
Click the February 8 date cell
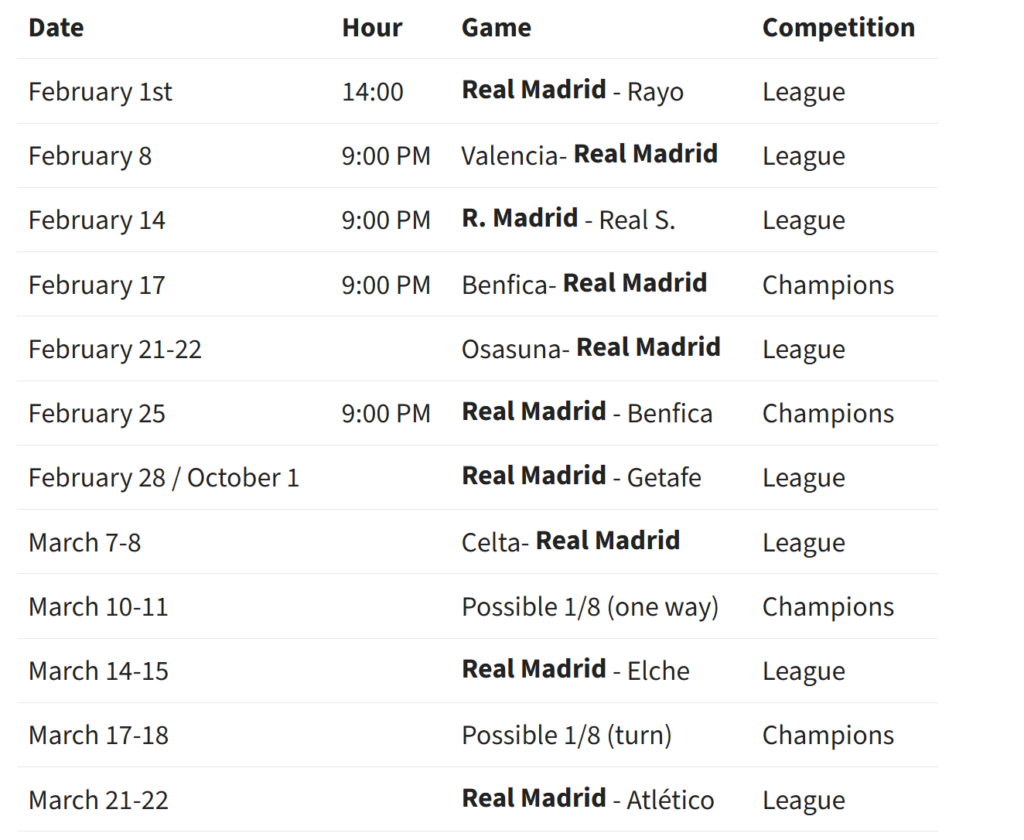[x=90, y=156]
